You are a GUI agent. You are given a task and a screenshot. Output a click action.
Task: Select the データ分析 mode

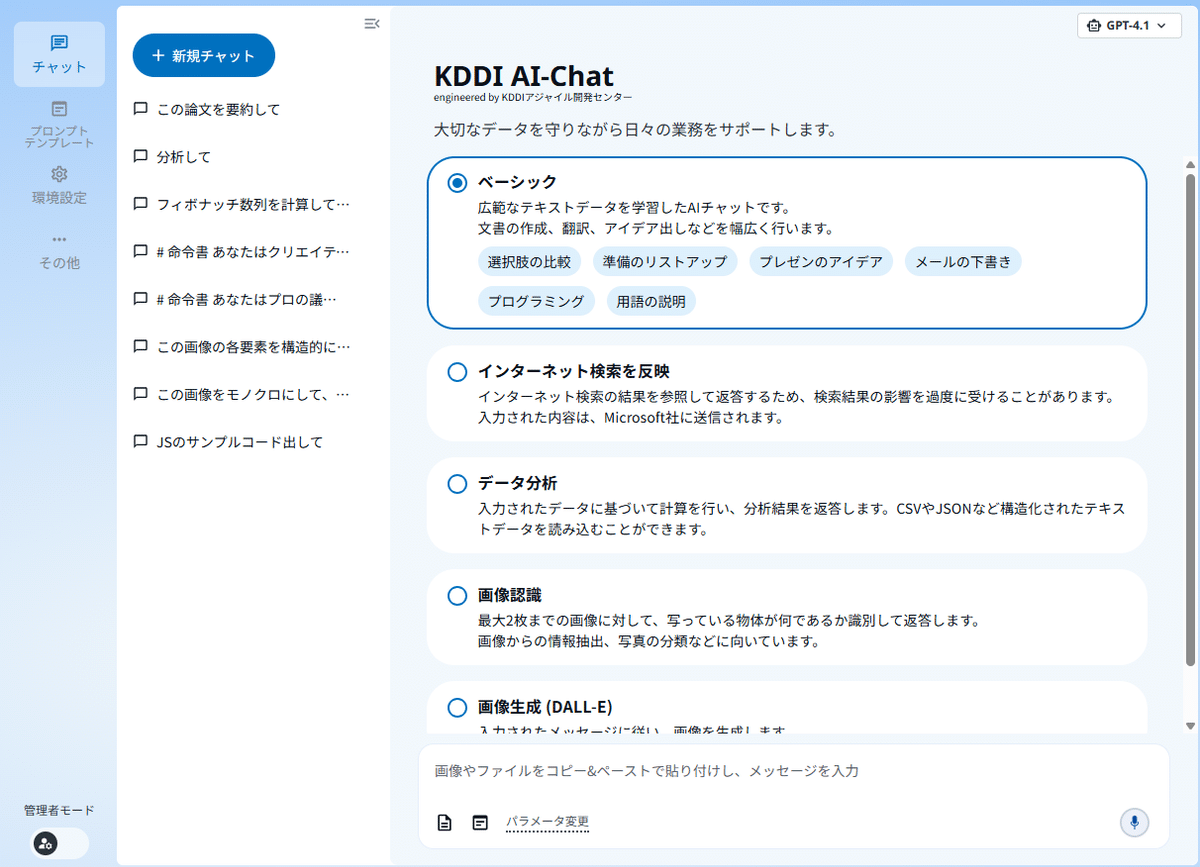[x=457, y=483]
